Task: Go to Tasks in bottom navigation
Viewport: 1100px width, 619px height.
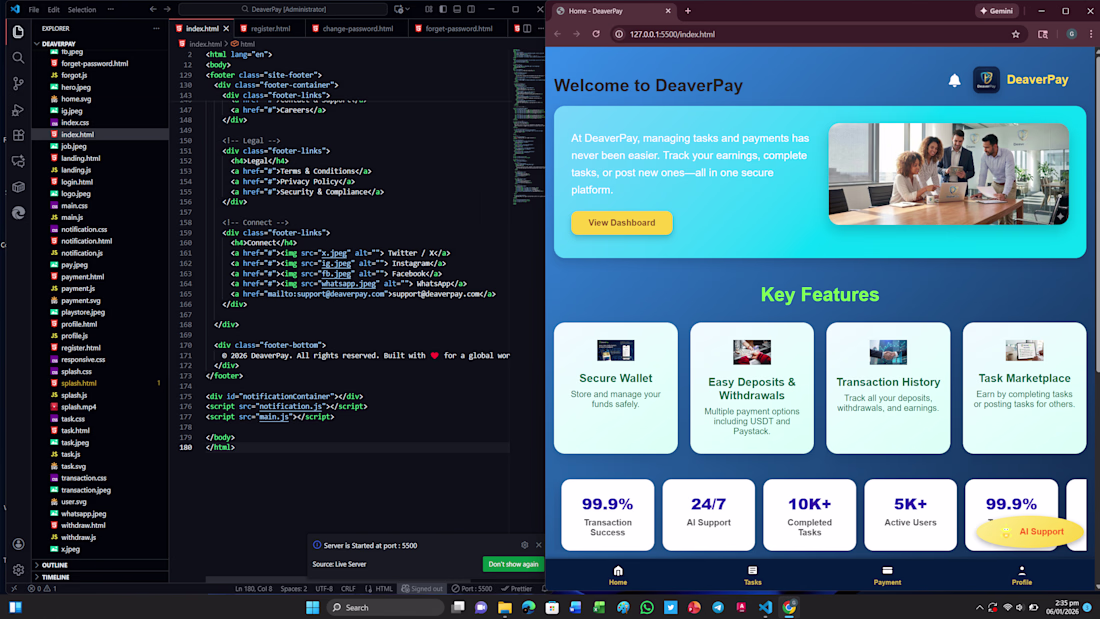Action: (x=752, y=575)
